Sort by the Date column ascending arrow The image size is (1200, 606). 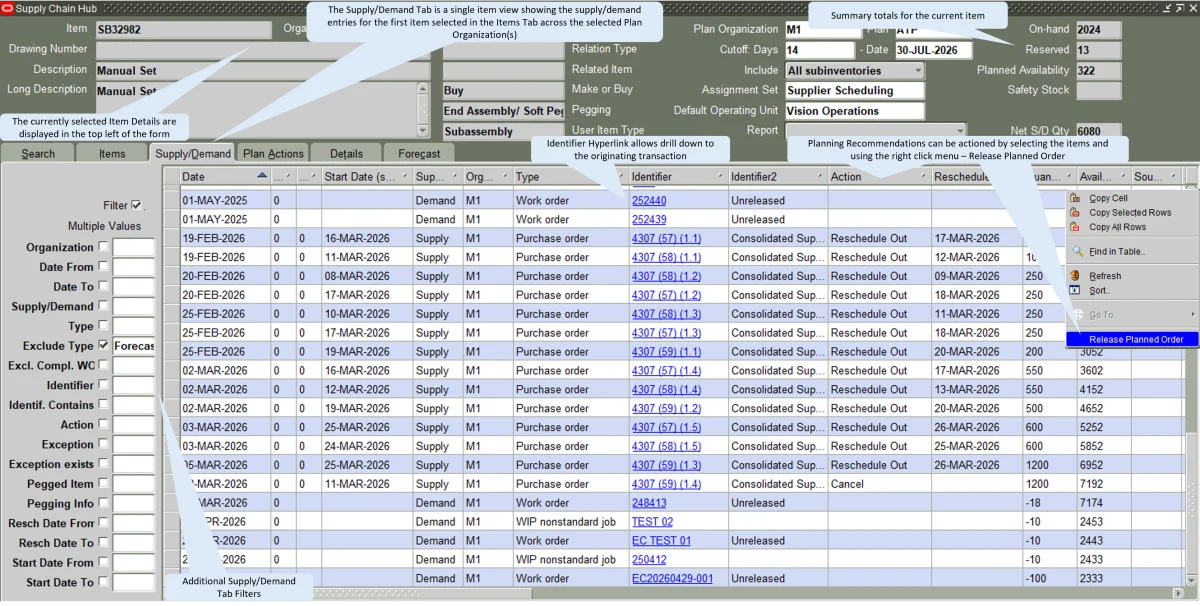262,176
